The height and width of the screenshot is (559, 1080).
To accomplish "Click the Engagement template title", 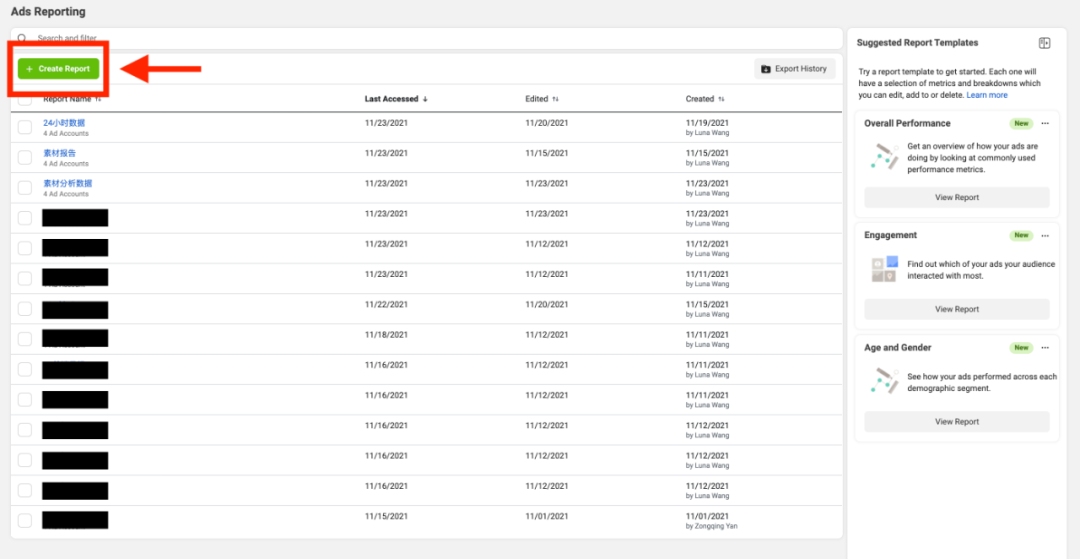I will pyautogui.click(x=891, y=235).
